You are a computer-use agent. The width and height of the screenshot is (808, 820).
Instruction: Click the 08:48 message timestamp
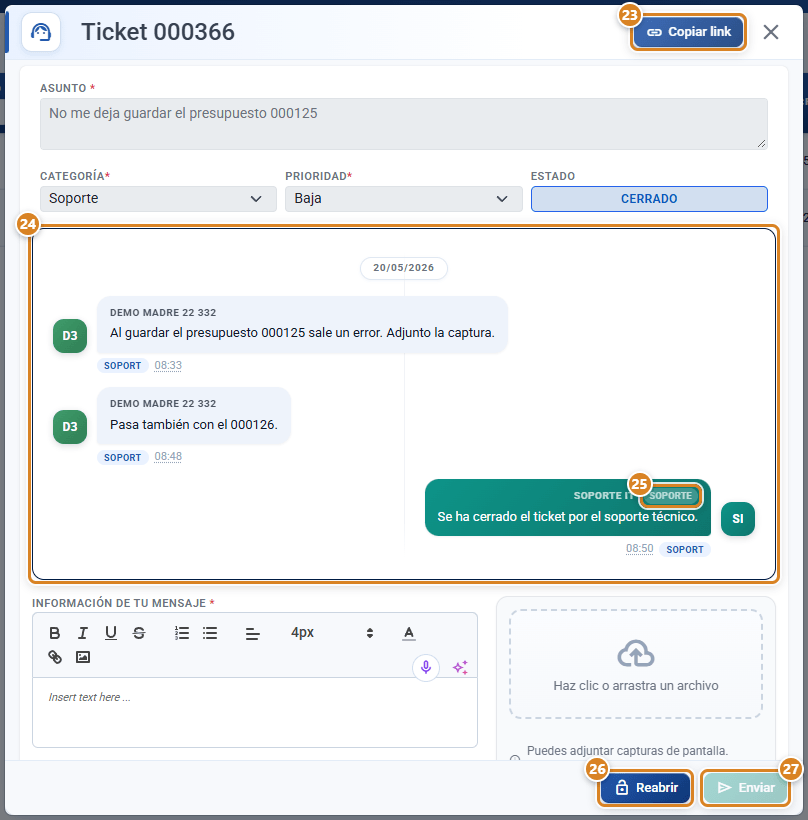[168, 457]
